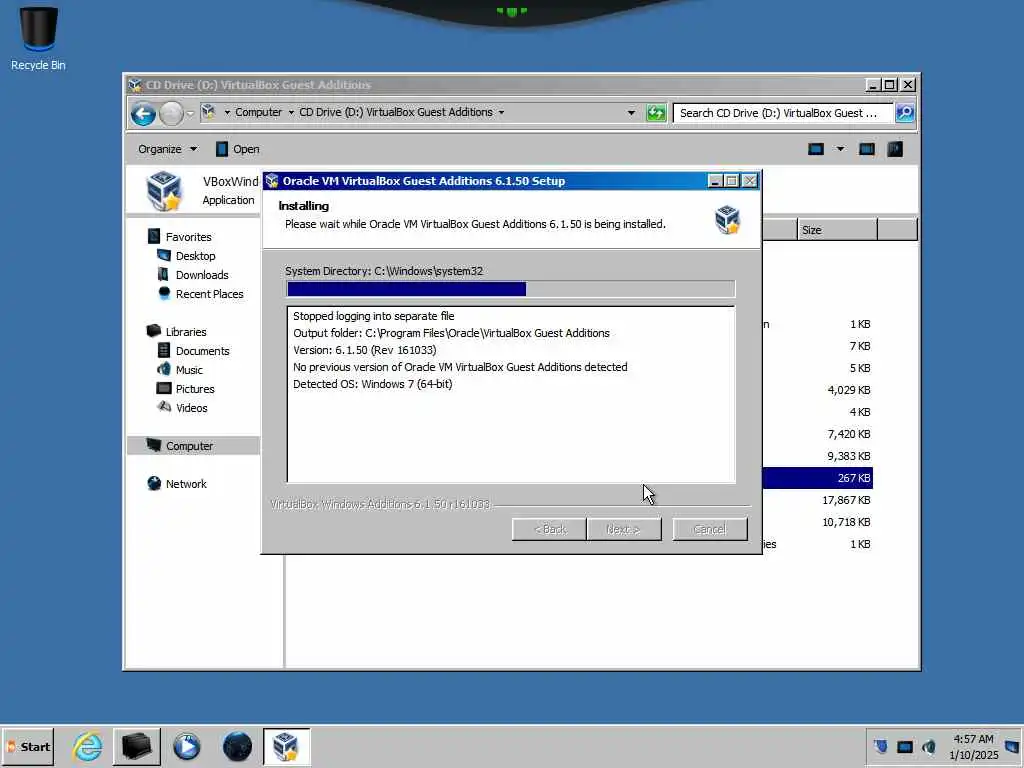
Task: Open the Organize dropdown menu
Action: pyautogui.click(x=167, y=149)
